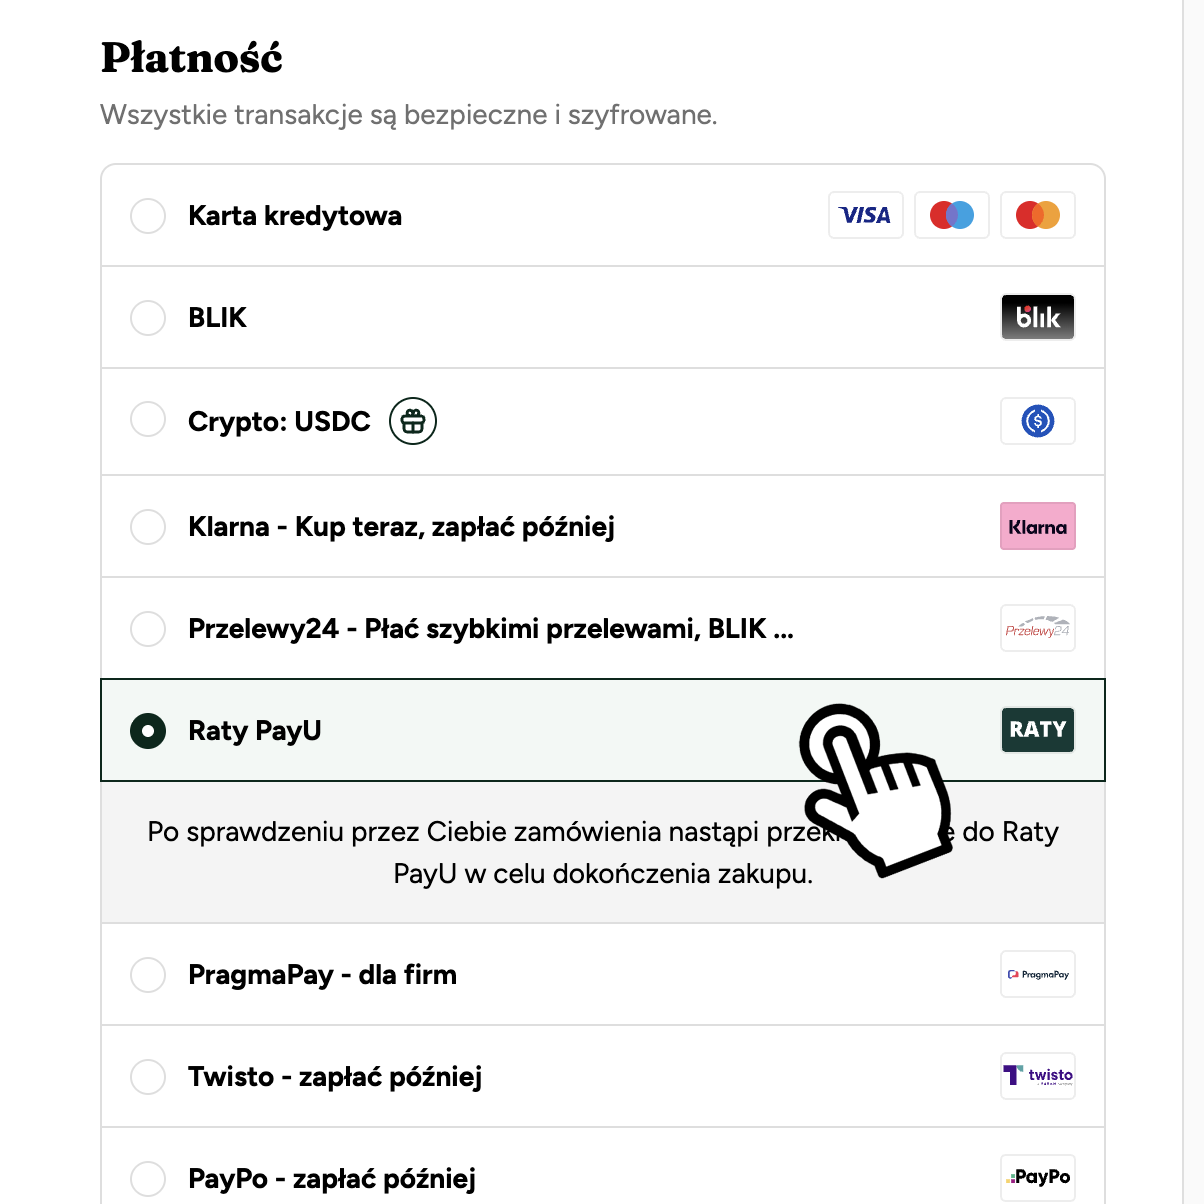Click the Przelewy24 logo
The width and height of the screenshot is (1204, 1204).
[x=1038, y=628]
